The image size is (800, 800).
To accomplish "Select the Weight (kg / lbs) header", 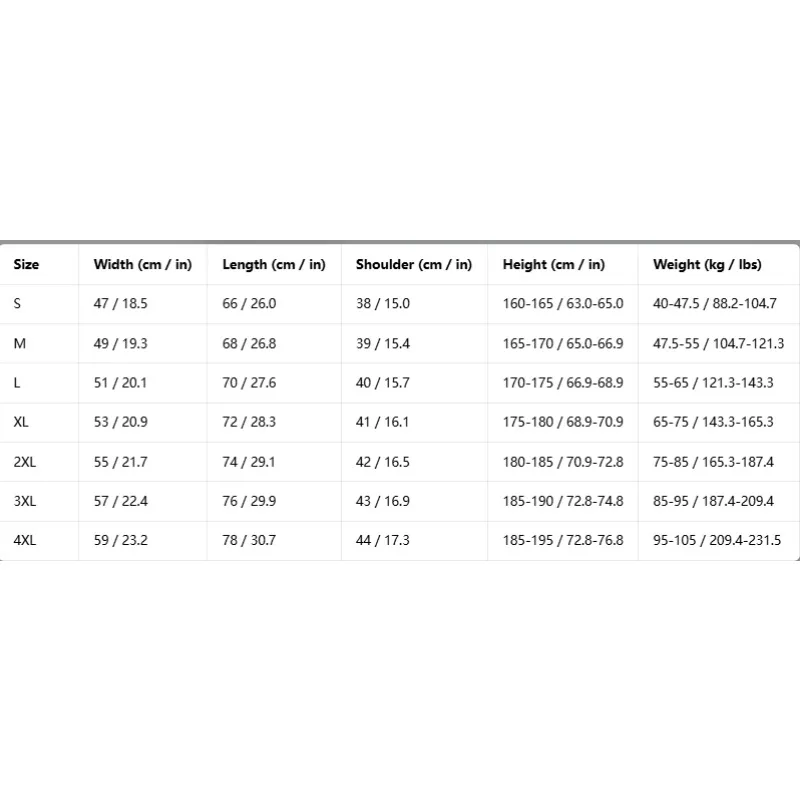I will coord(707,264).
